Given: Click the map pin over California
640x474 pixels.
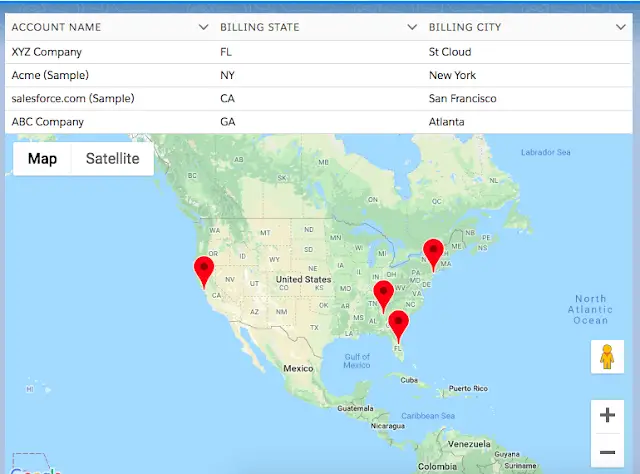Looking at the screenshot, I should [x=204, y=269].
